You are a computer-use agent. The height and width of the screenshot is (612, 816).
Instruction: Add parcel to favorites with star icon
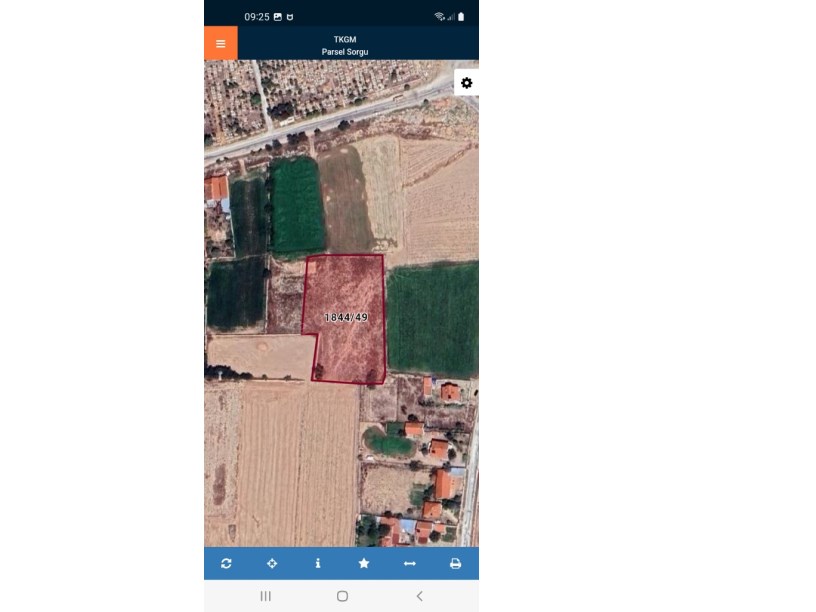(364, 563)
